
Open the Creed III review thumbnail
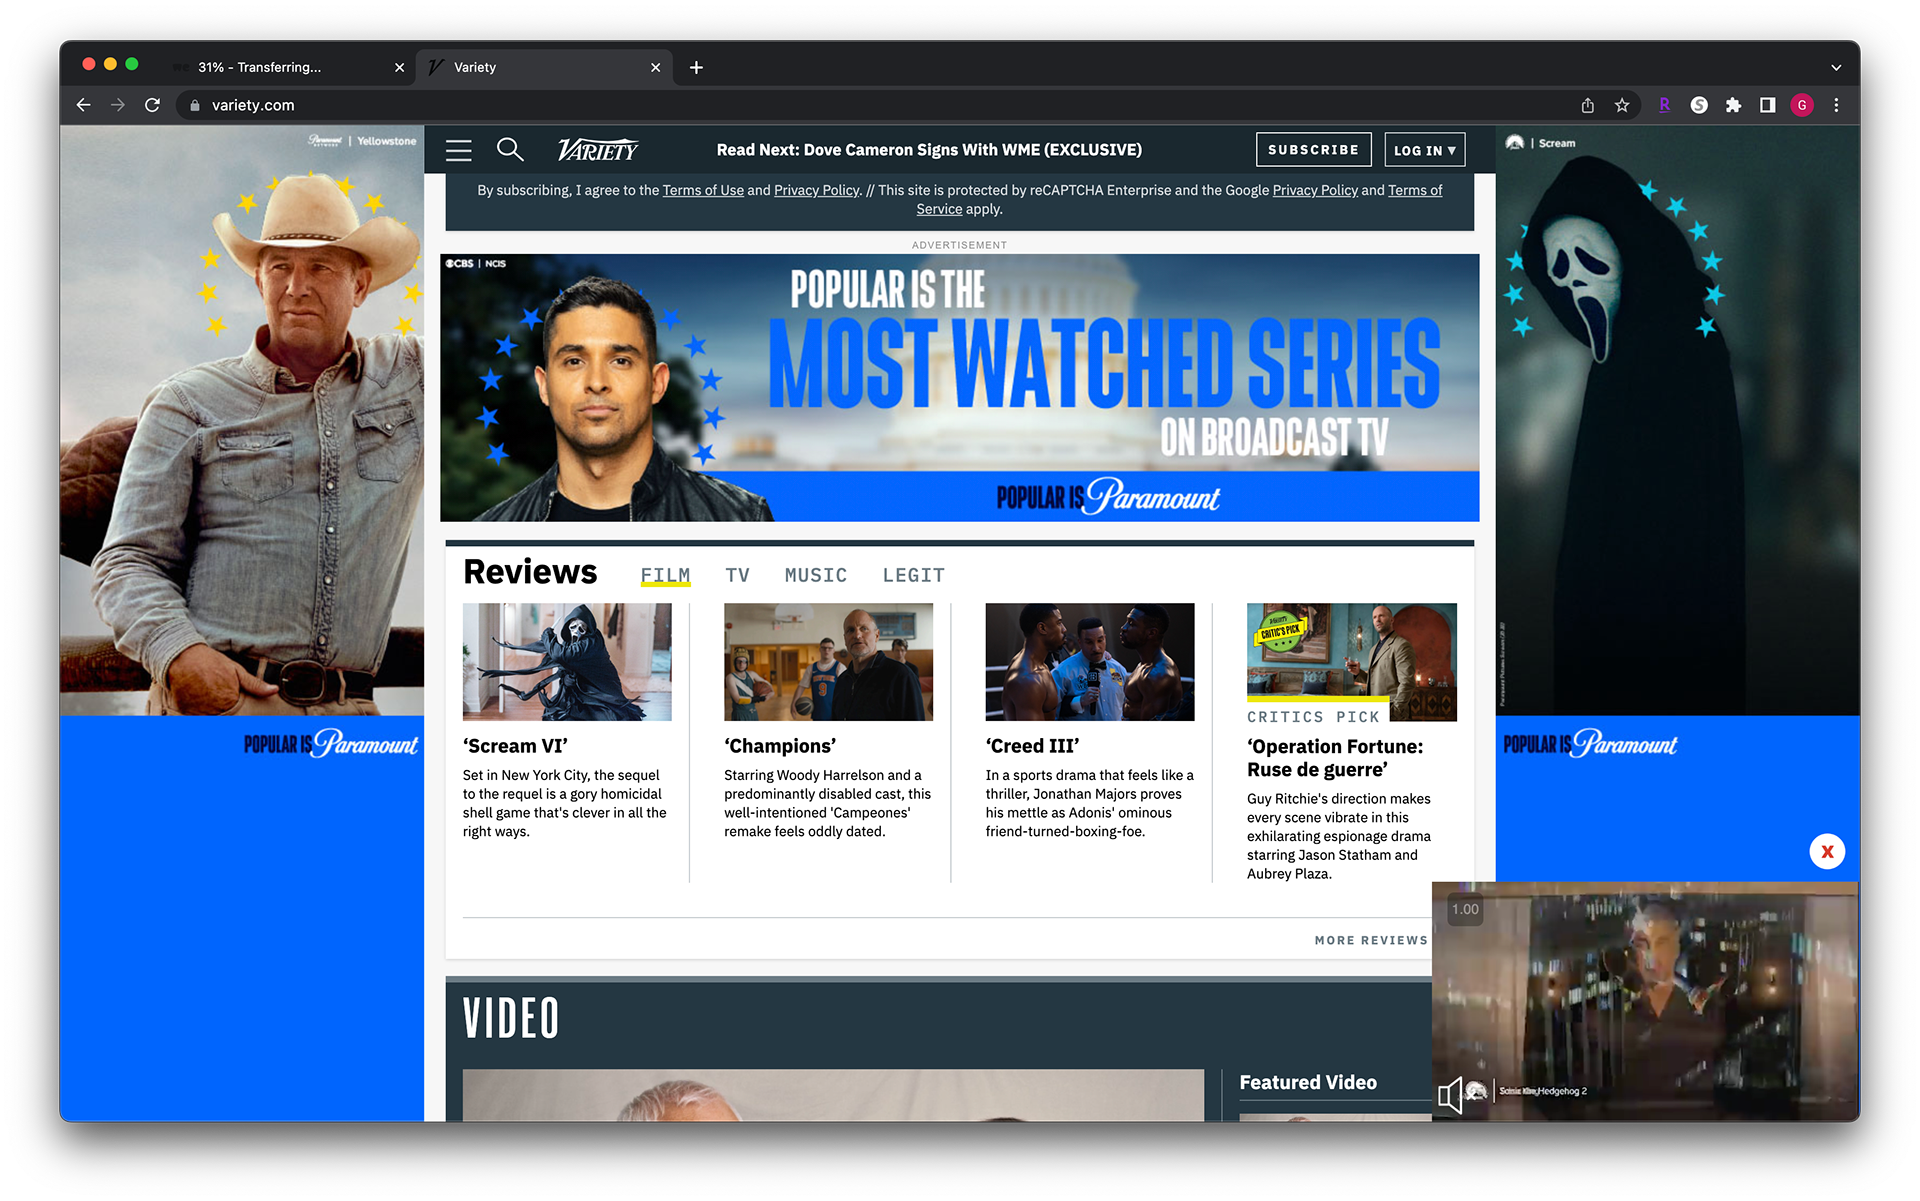point(1090,661)
